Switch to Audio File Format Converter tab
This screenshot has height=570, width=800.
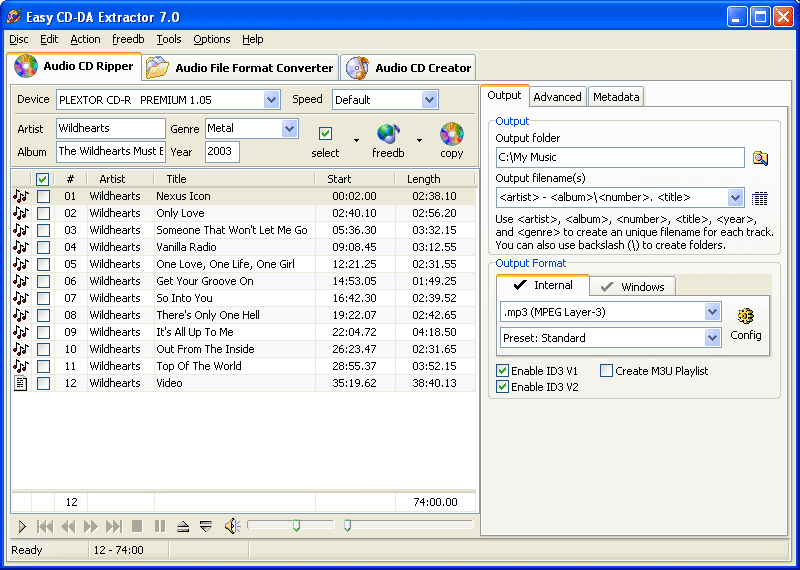pyautogui.click(x=240, y=67)
